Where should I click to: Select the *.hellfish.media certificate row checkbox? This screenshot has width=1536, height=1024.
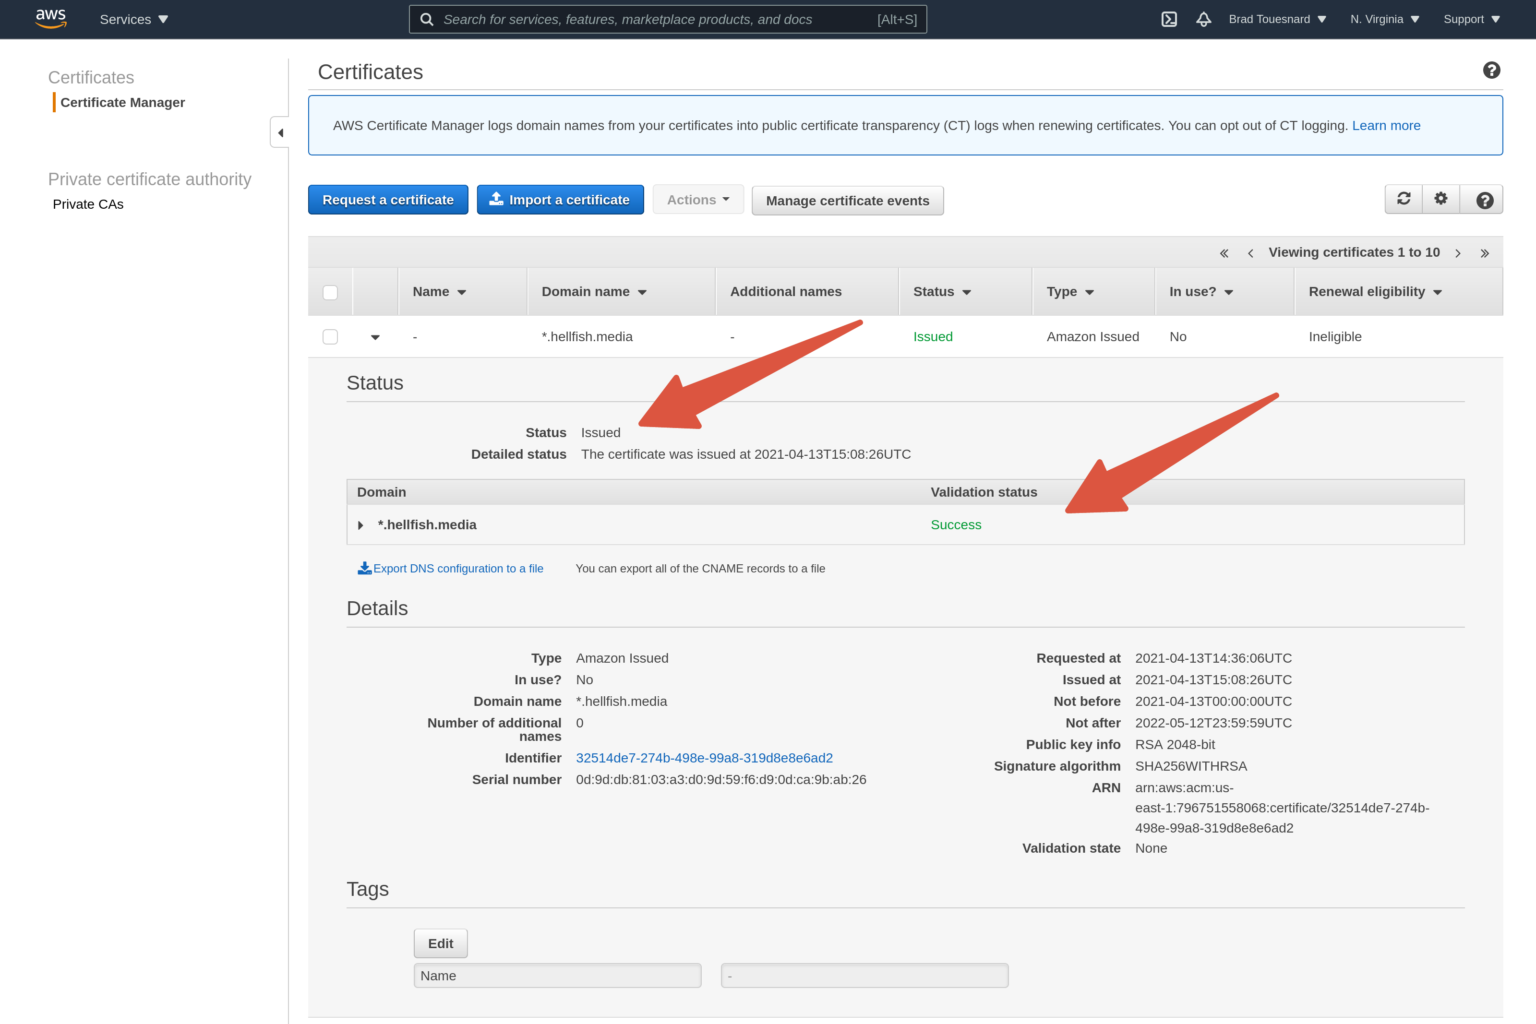pos(330,337)
